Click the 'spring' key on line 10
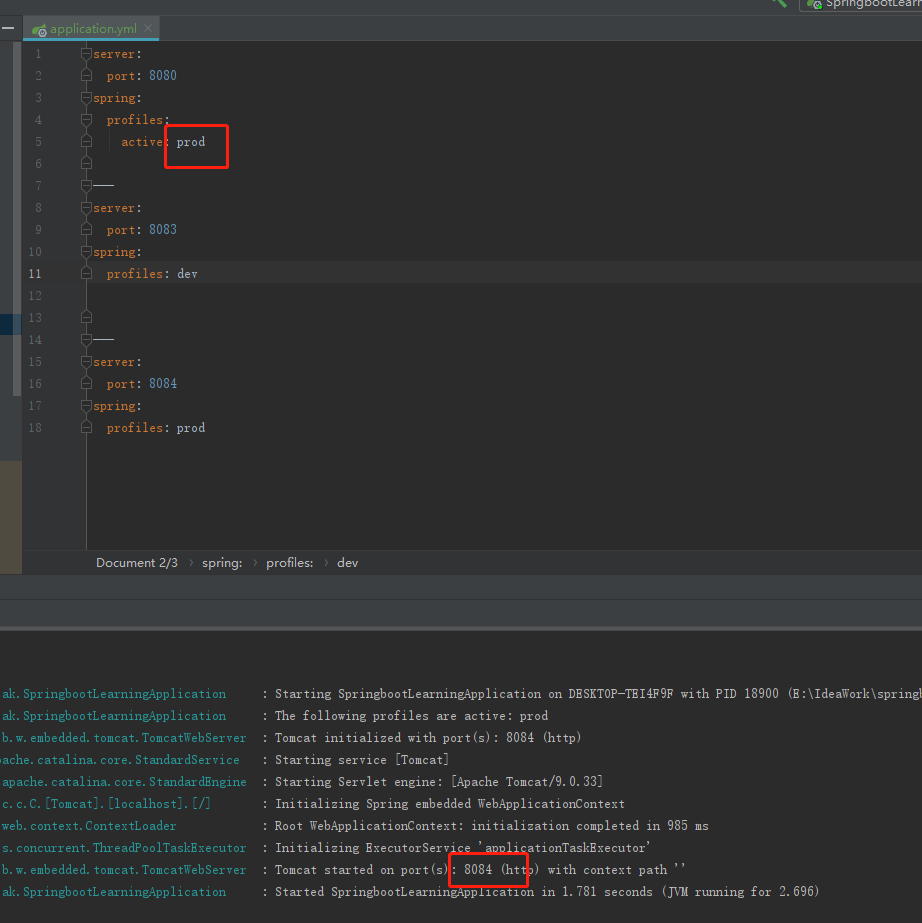 coord(114,252)
